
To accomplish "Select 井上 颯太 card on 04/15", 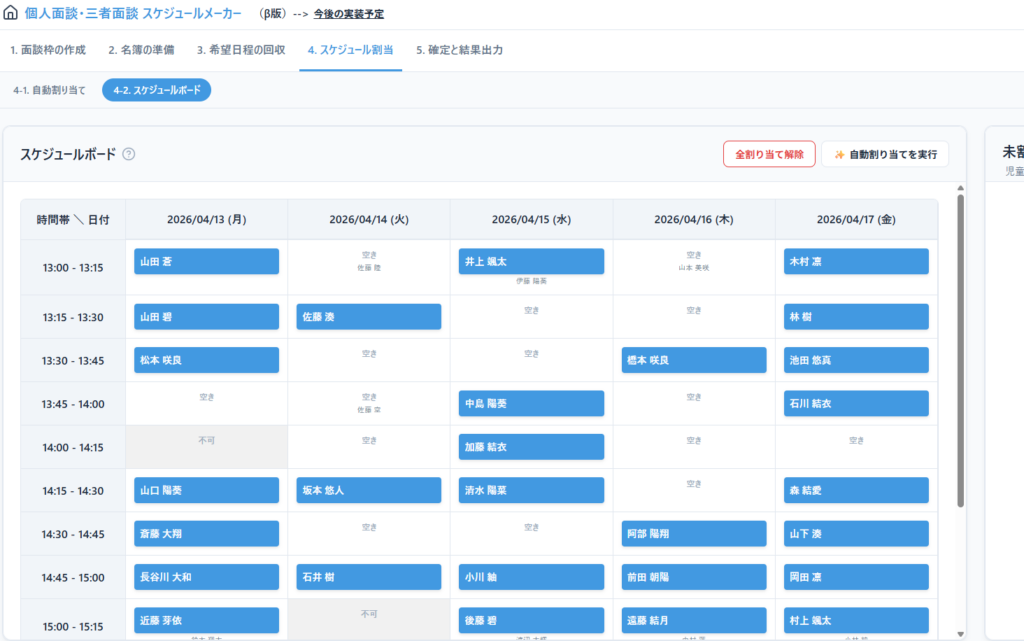I will tap(531, 261).
